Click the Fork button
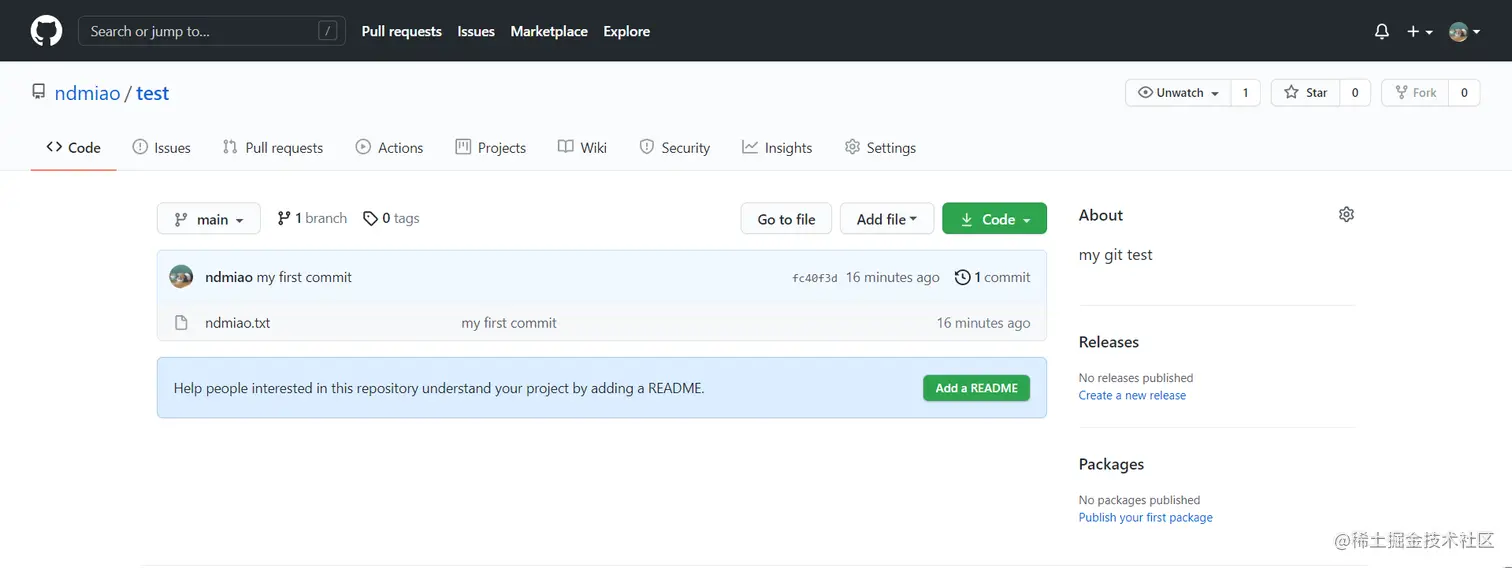Image resolution: width=1512 pixels, height=568 pixels. point(1415,93)
